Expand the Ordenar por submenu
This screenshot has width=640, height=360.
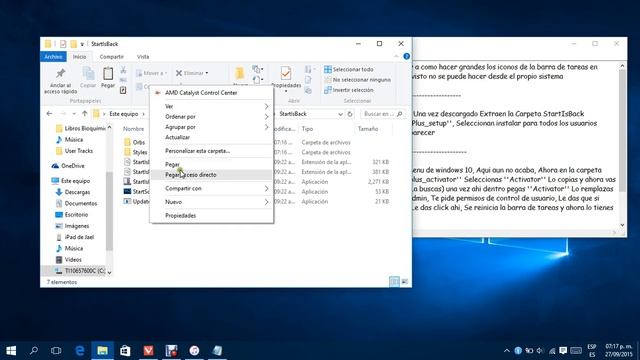coord(211,117)
